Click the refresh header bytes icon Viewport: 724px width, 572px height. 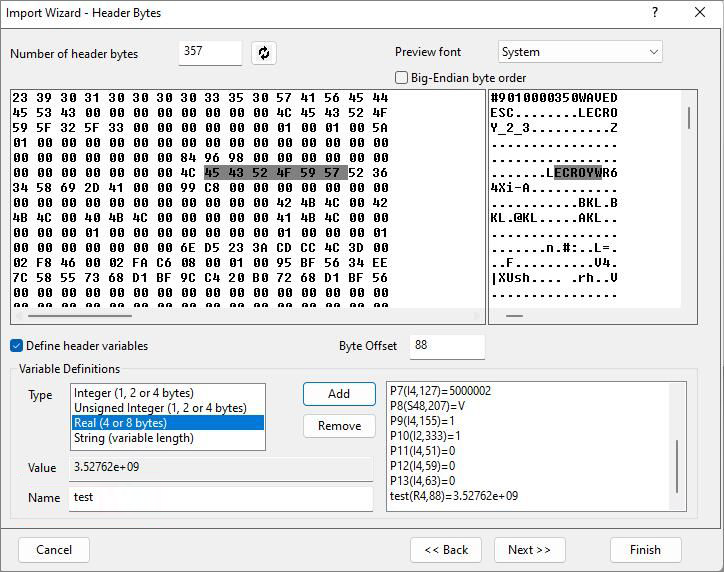pyautogui.click(x=264, y=53)
